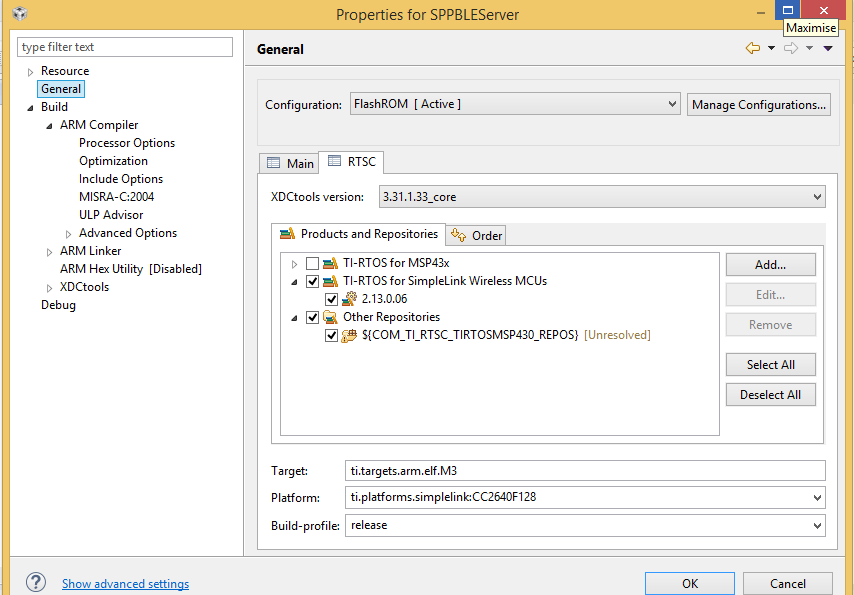Expand the XDCtools tree node
Image resolution: width=854 pixels, height=595 pixels.
50,288
